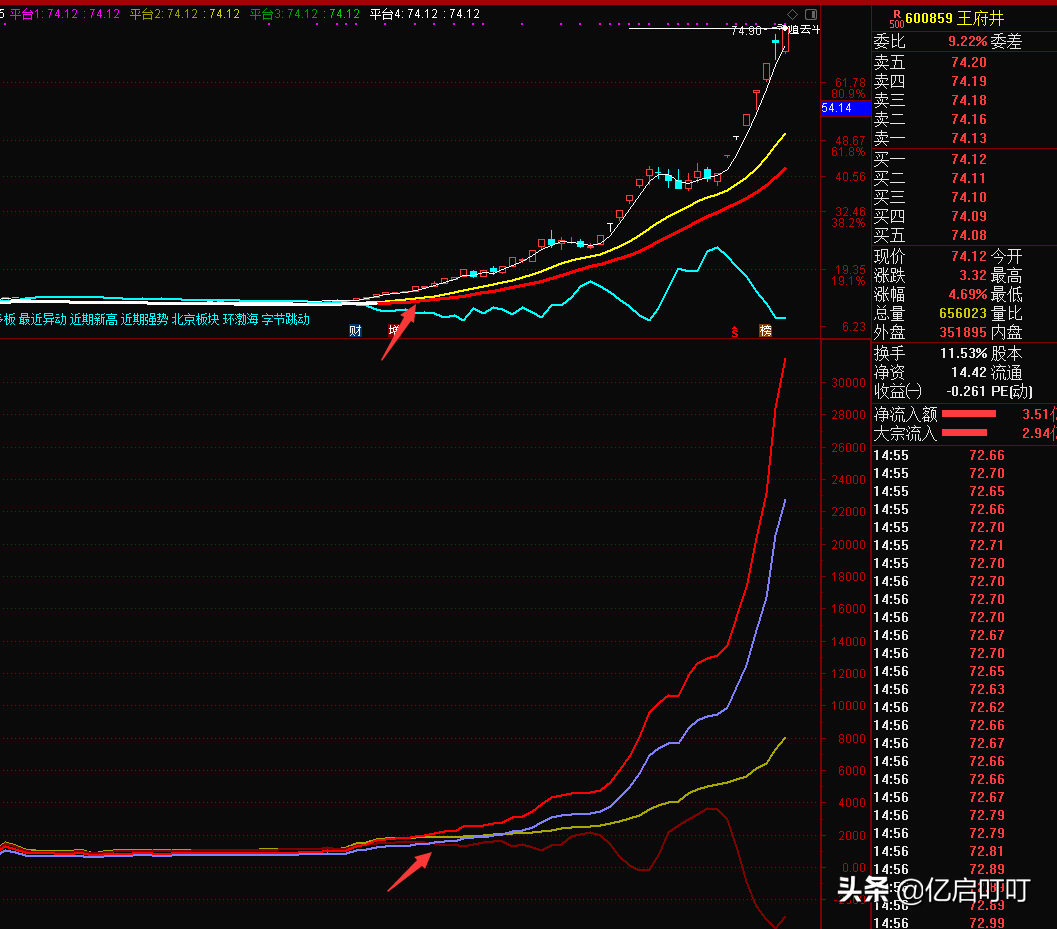Select the 近期新高 tag
Viewport: 1057px width, 929px height.
pyautogui.click(x=93, y=320)
